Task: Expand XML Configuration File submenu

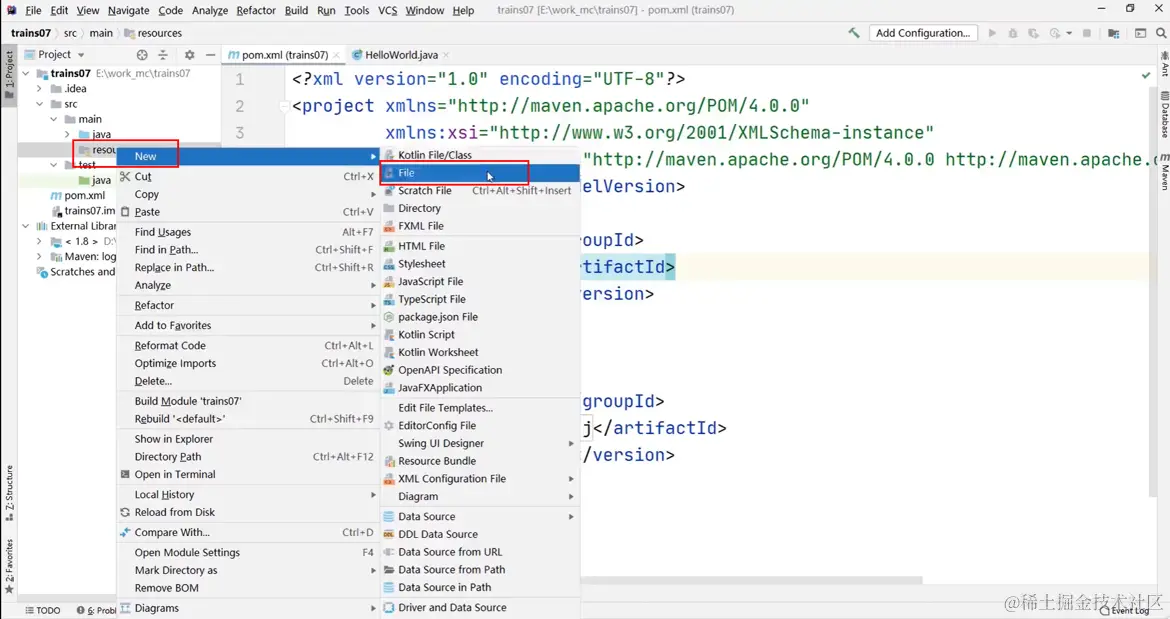Action: pyautogui.click(x=480, y=479)
